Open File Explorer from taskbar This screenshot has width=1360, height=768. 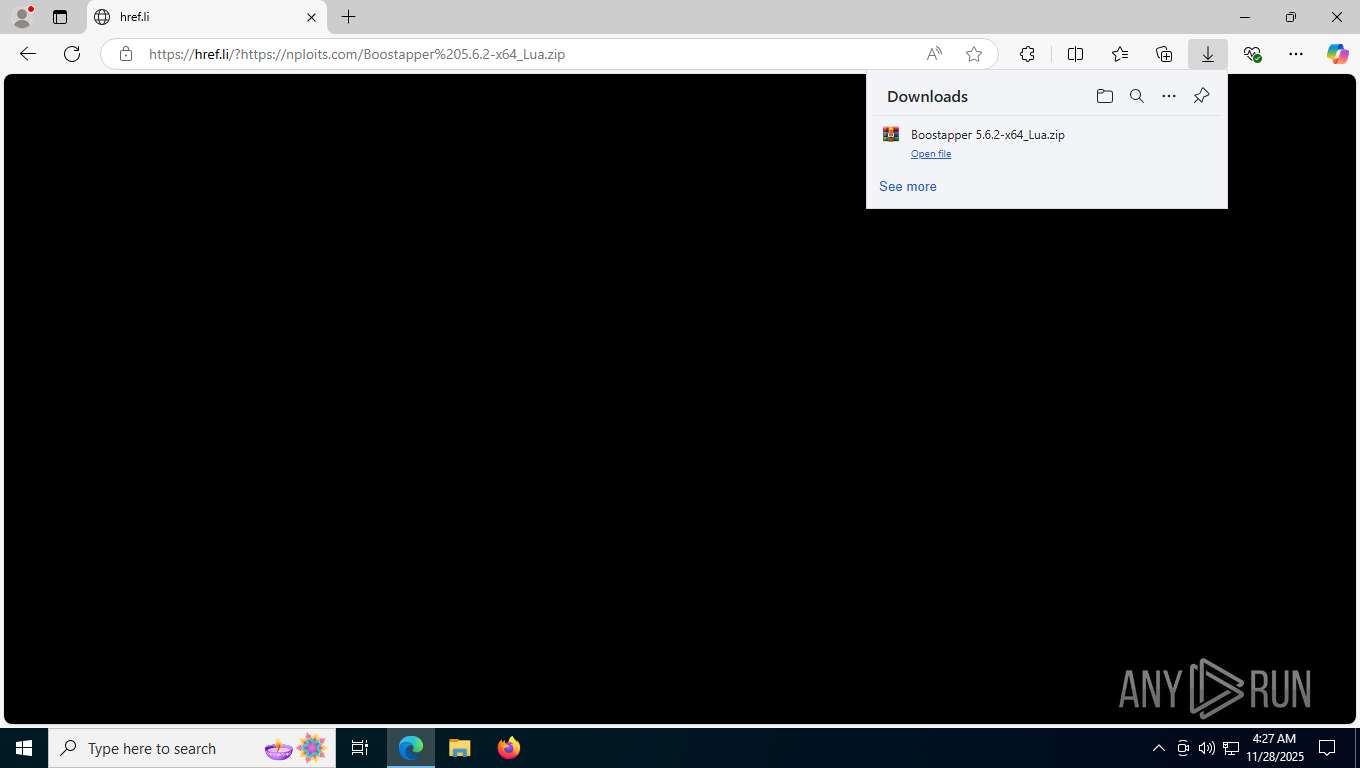click(x=459, y=748)
